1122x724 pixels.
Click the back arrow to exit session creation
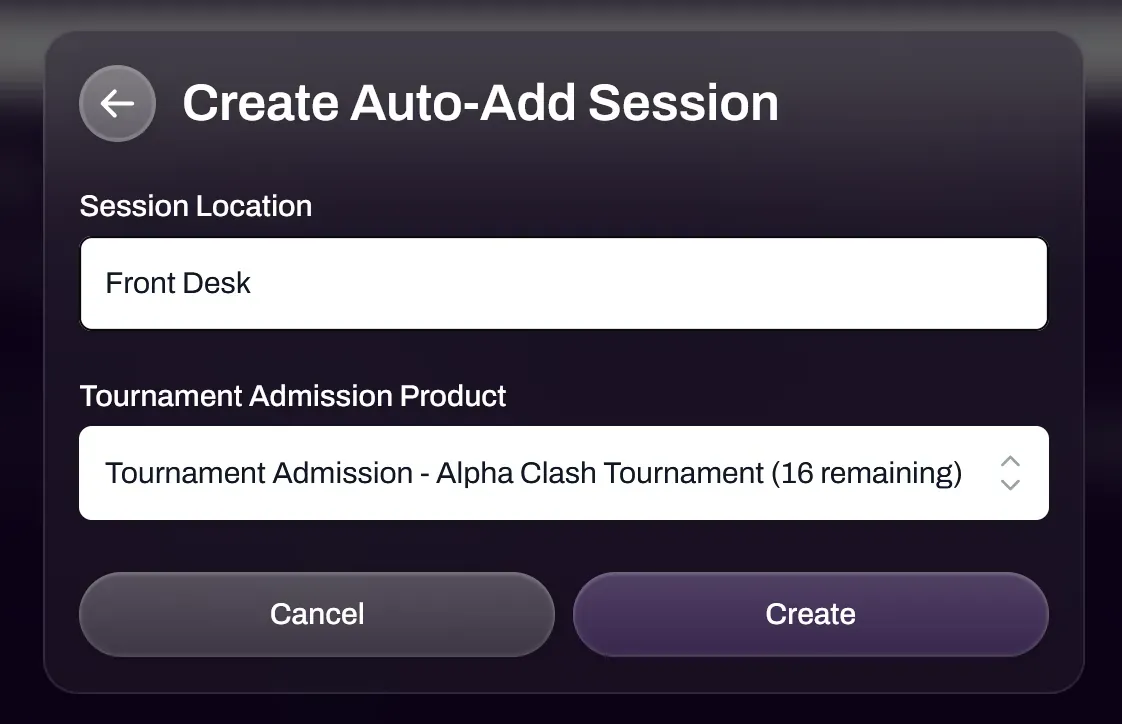[117, 103]
